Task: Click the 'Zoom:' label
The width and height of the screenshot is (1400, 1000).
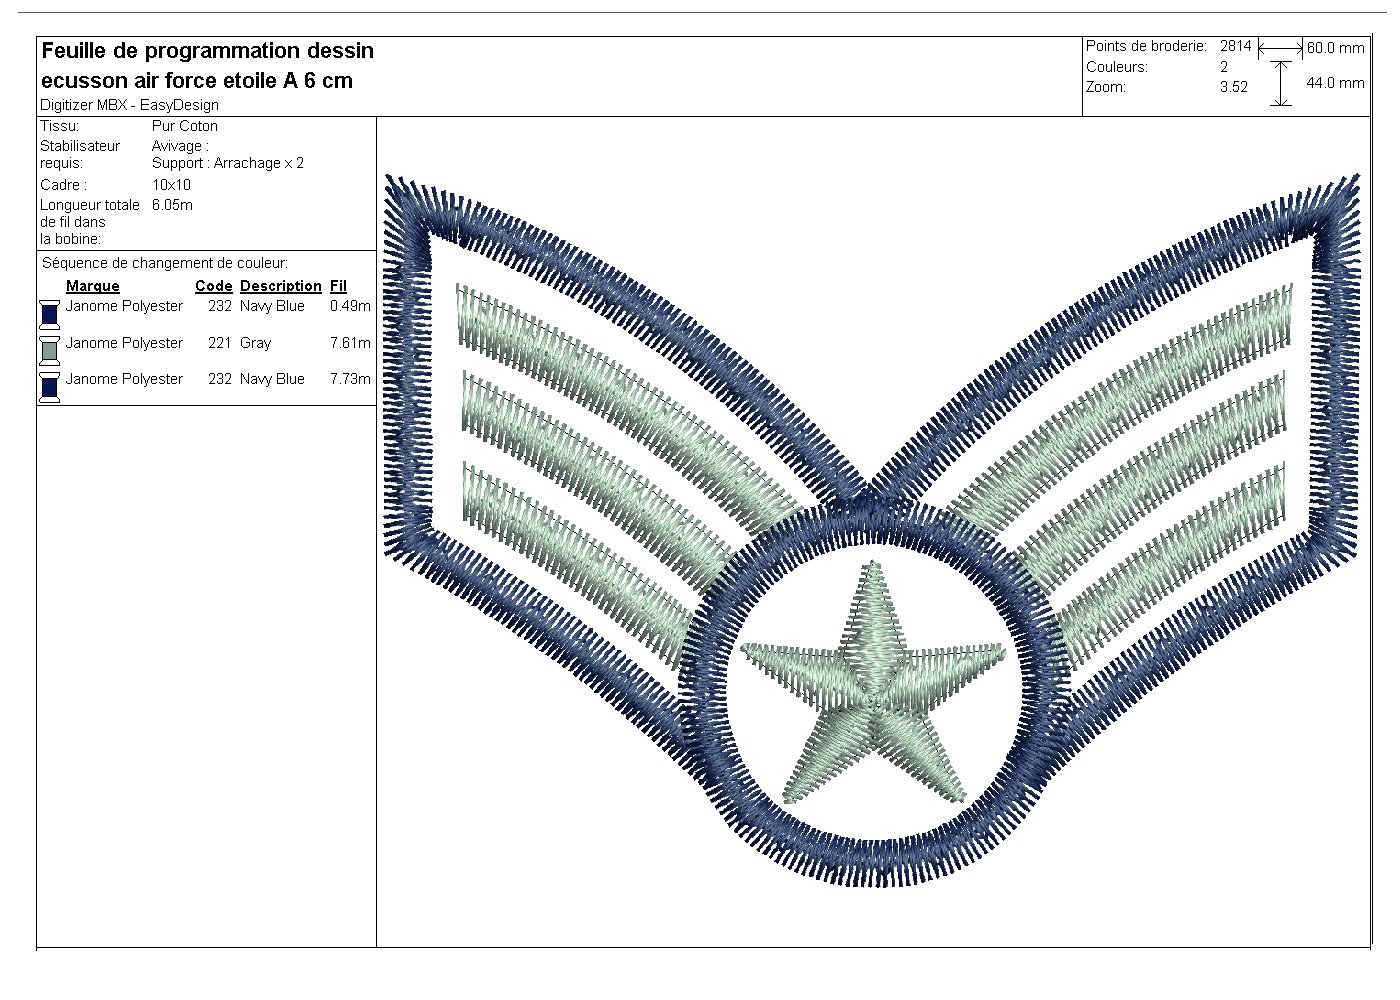Action: [1106, 87]
